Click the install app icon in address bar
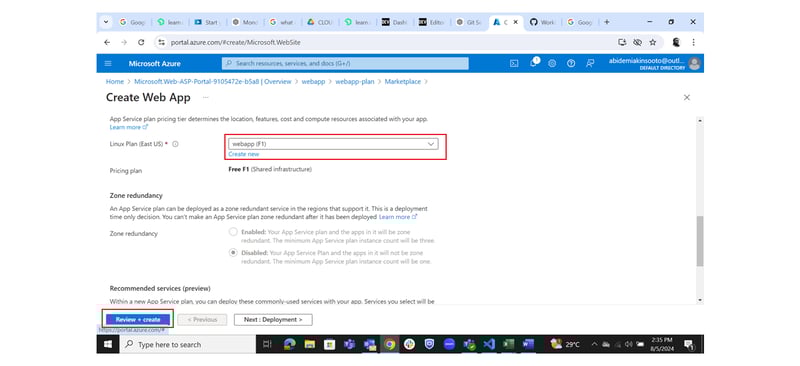 coord(622,42)
